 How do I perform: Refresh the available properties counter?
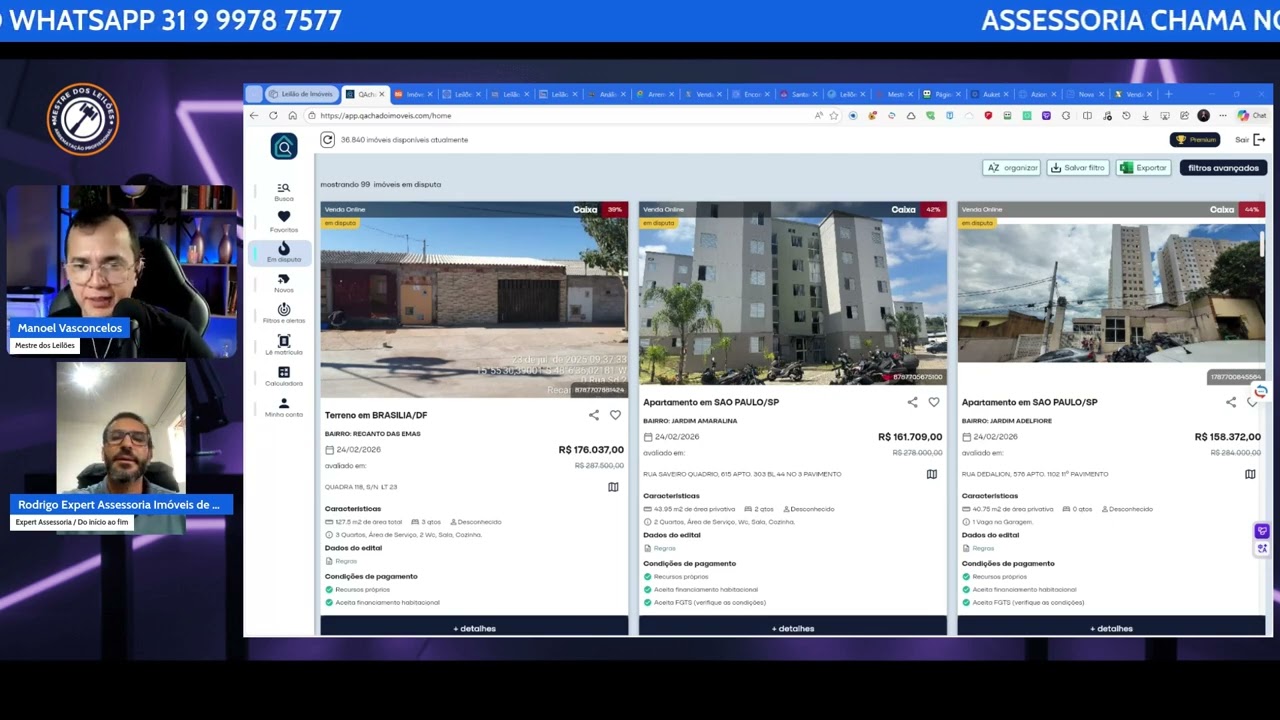[x=327, y=140]
